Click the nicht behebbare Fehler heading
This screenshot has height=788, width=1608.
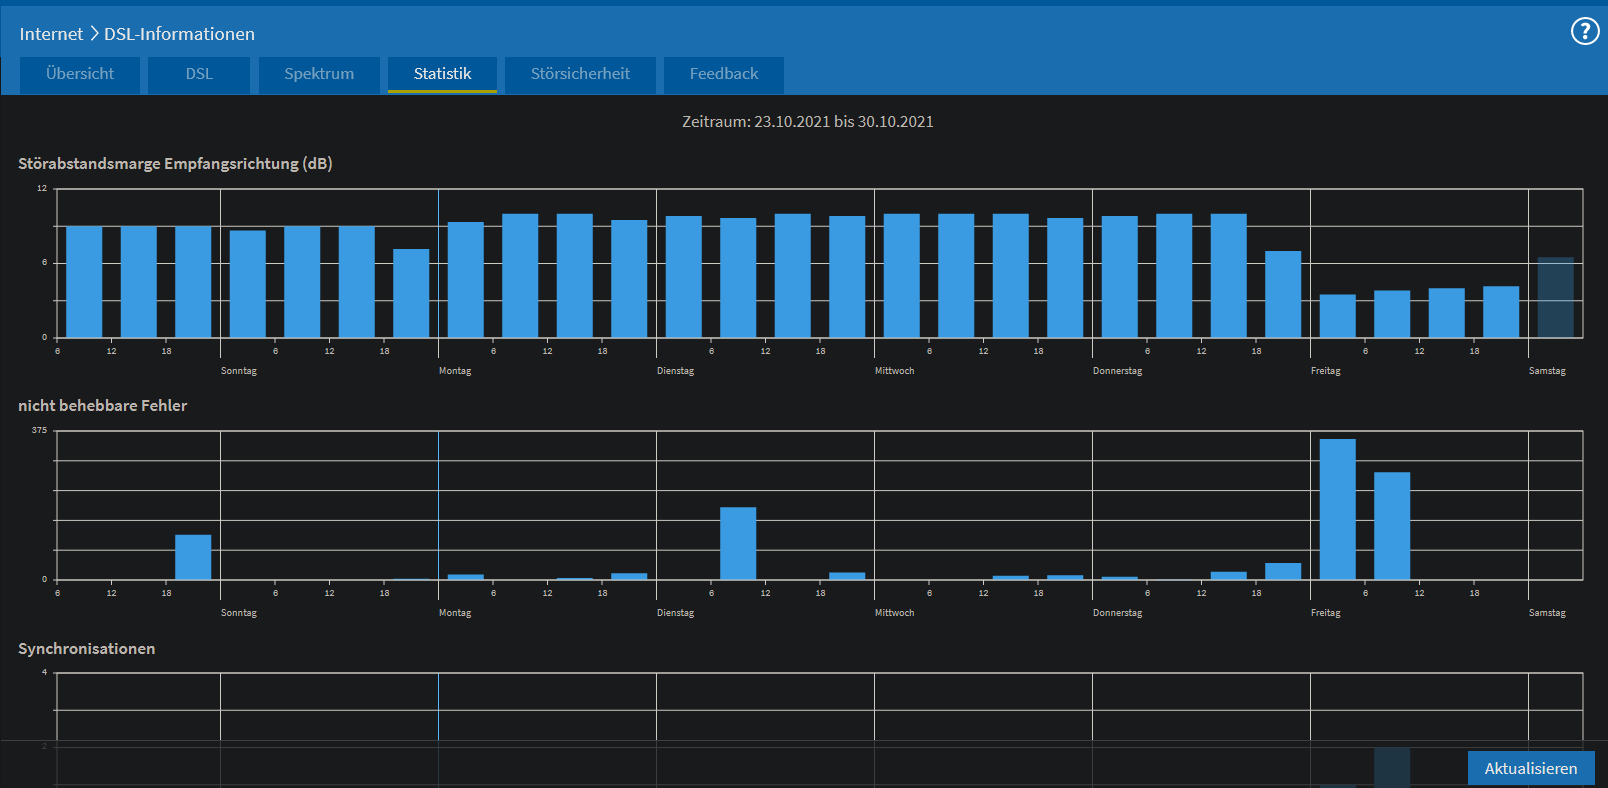tap(102, 406)
